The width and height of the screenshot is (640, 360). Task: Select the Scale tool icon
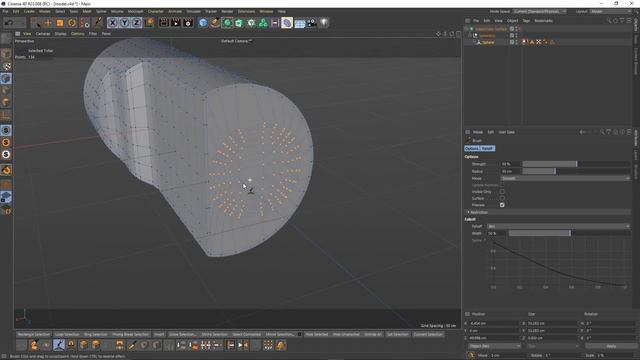point(60,23)
